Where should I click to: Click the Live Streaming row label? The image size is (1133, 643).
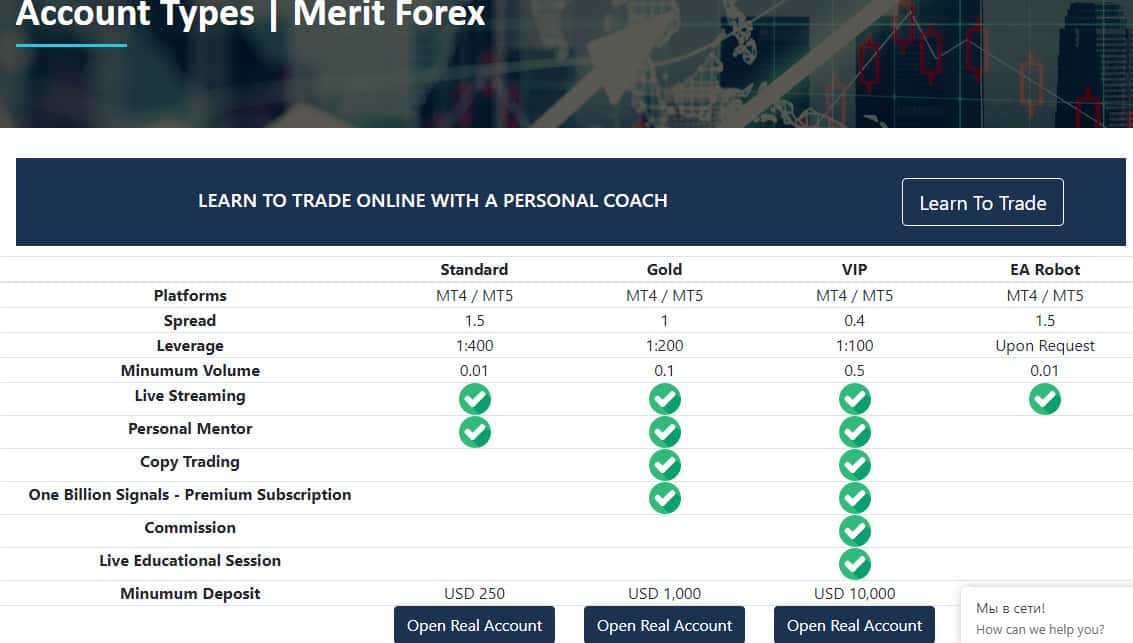[x=190, y=396]
